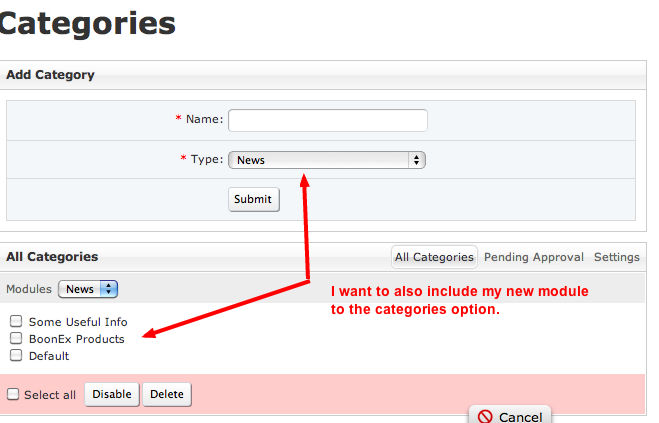Viewport: 659px width, 423px height.
Task: Enable the Default category checkbox
Action: [x=16, y=355]
